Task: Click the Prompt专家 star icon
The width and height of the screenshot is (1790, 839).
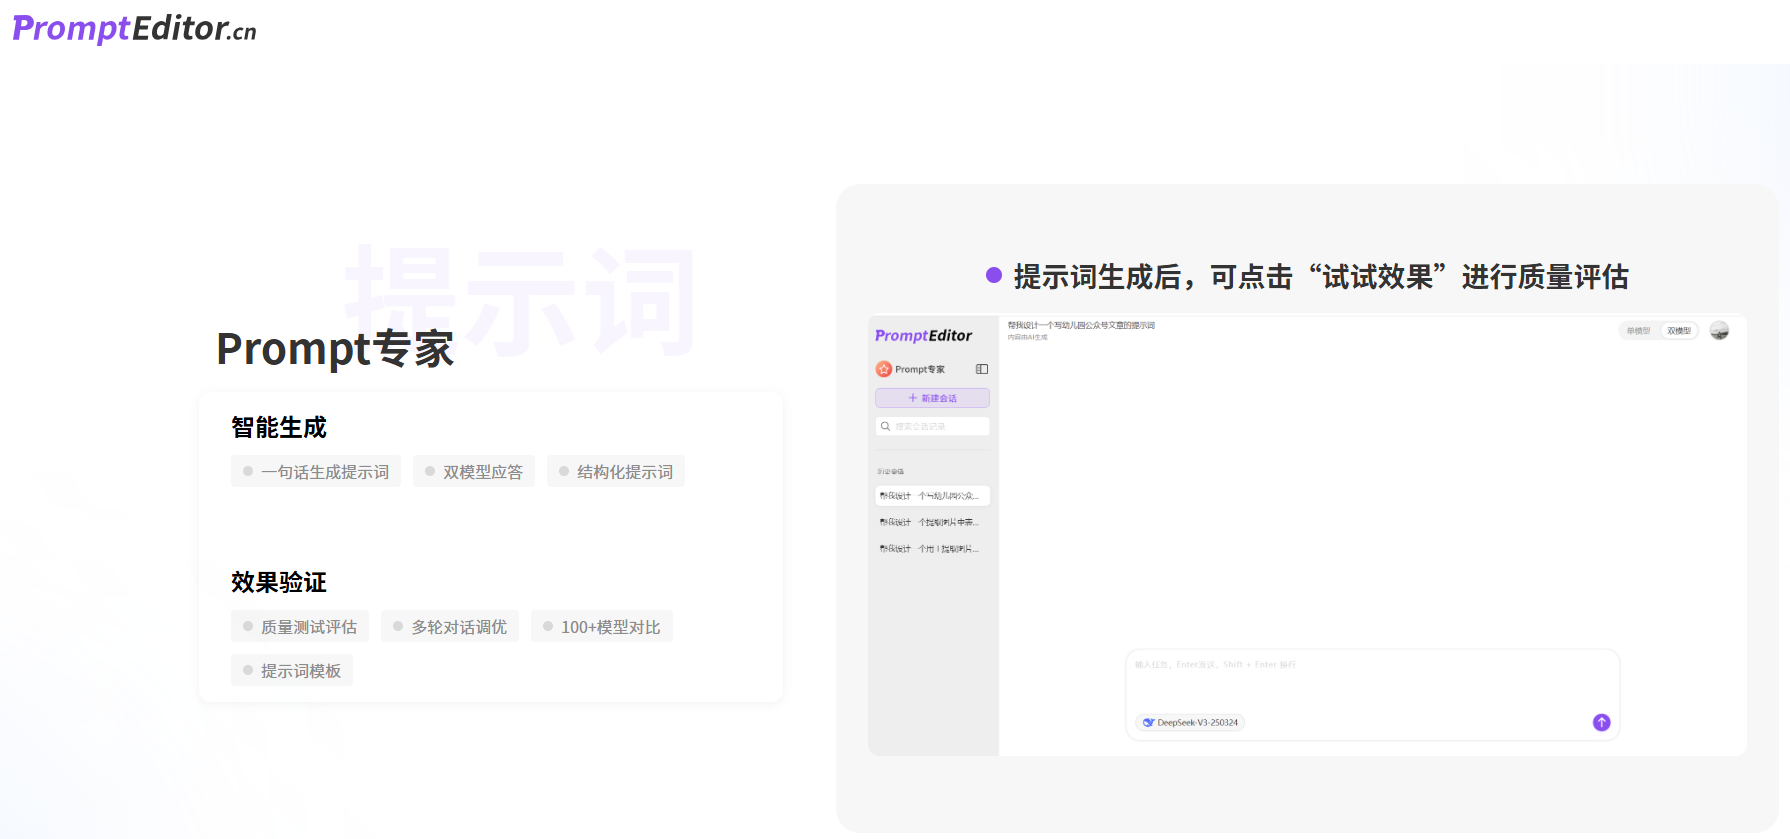Action: [884, 369]
